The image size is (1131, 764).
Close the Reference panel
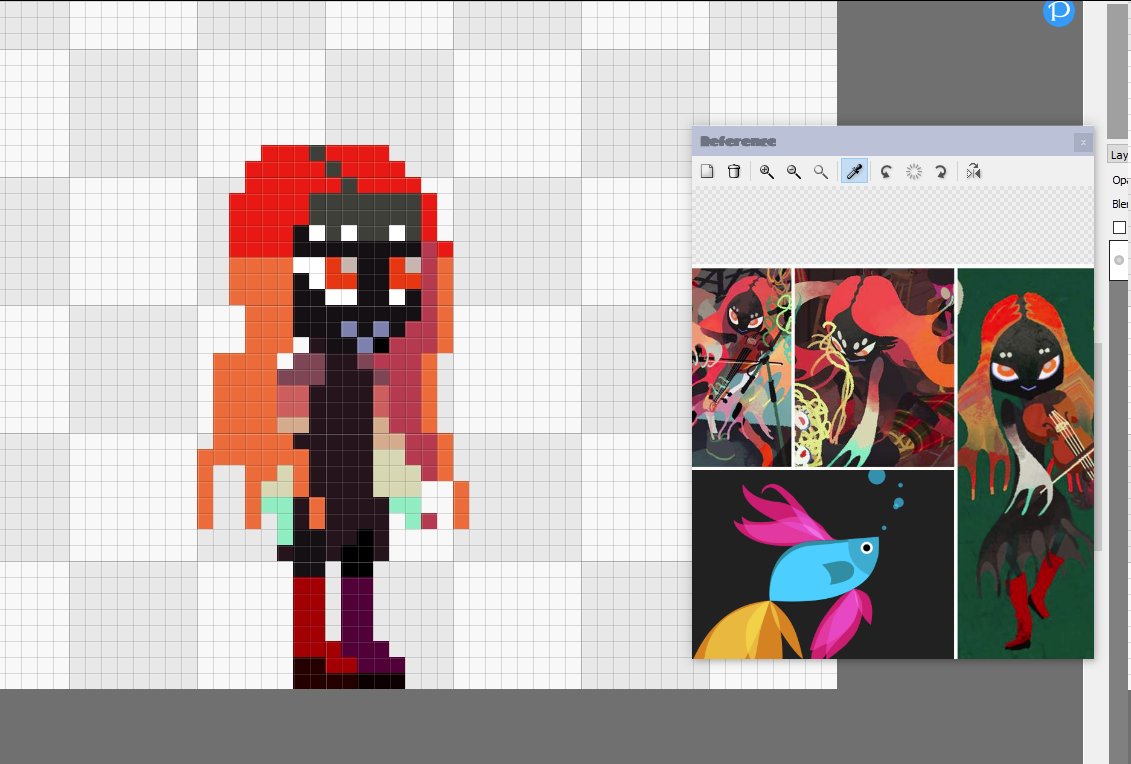pyautogui.click(x=1083, y=142)
